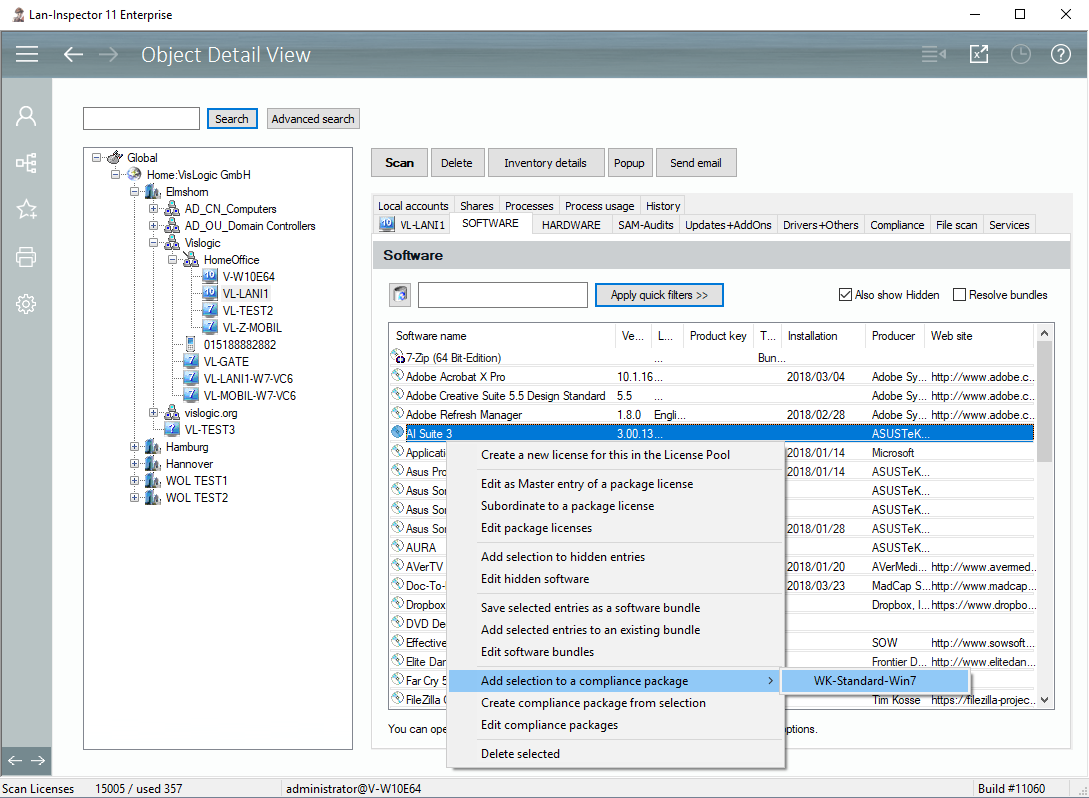Screen dimensions: 1089x798
Task: Click the printer icon in sidebar
Action: tap(26, 257)
